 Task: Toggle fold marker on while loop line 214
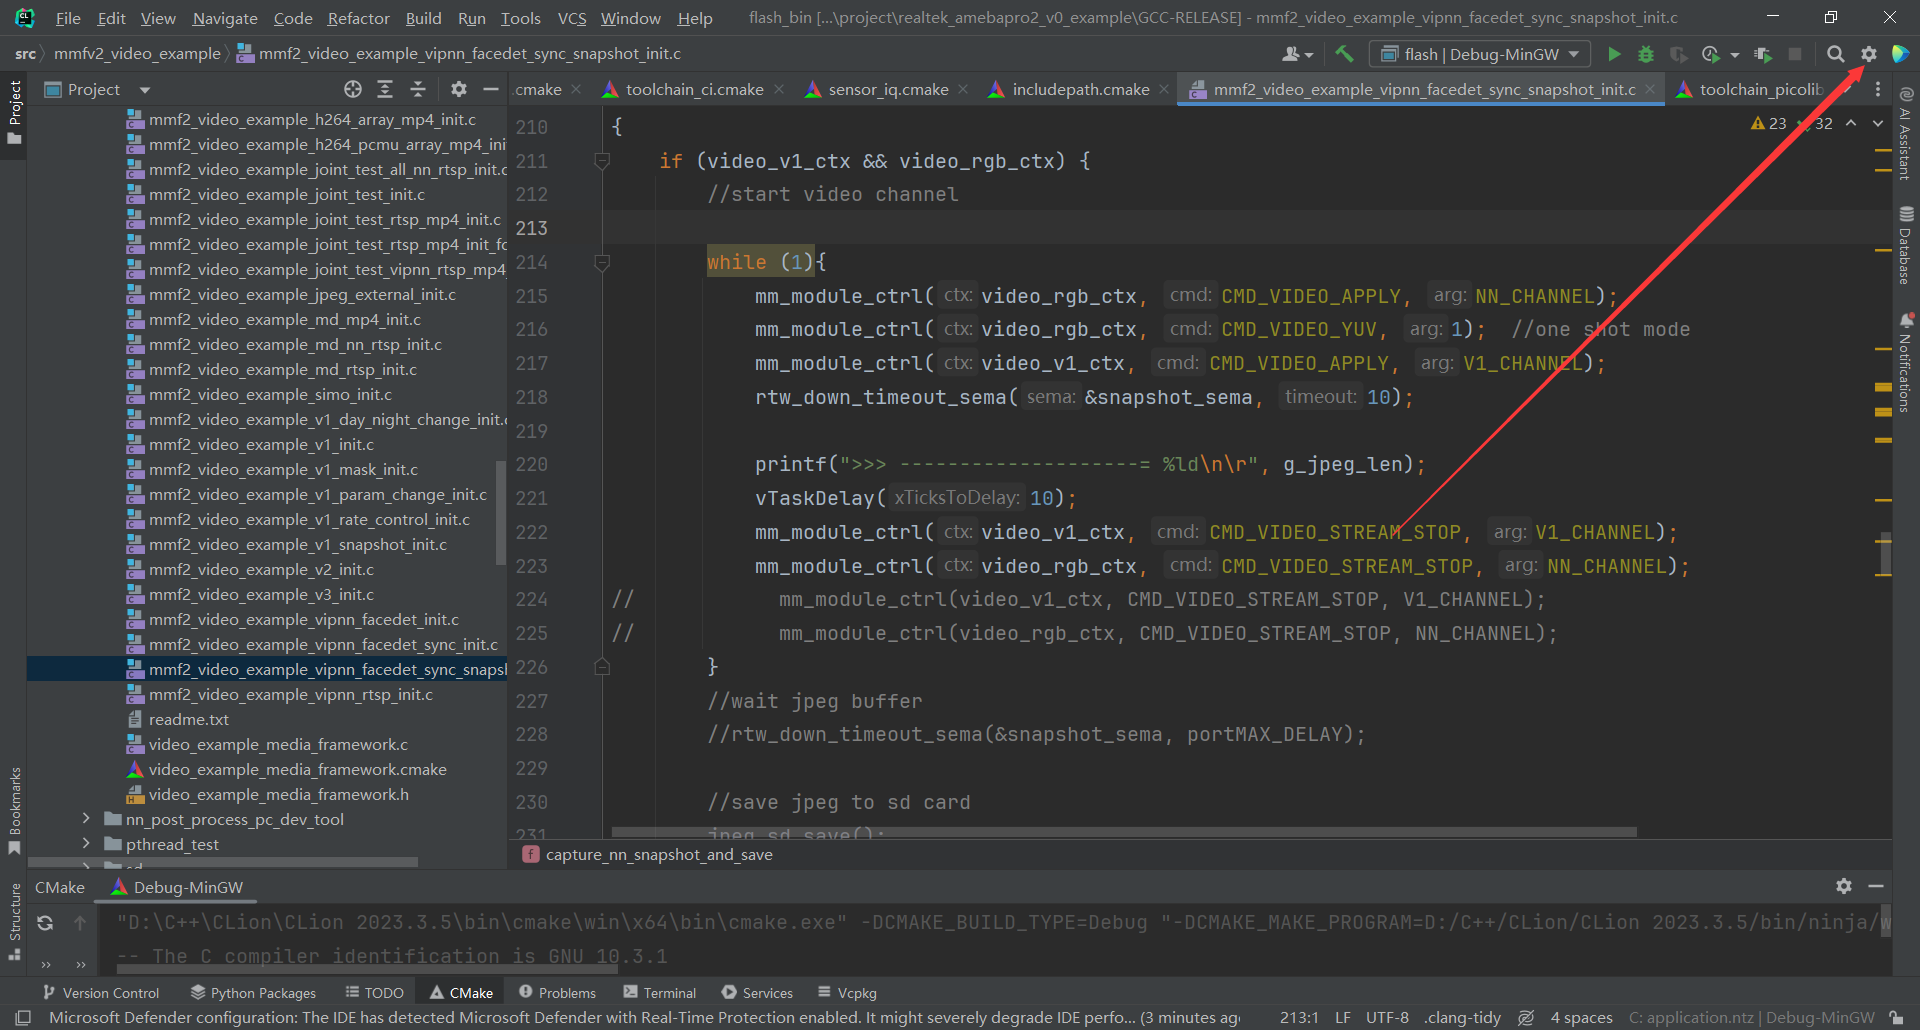[602, 262]
